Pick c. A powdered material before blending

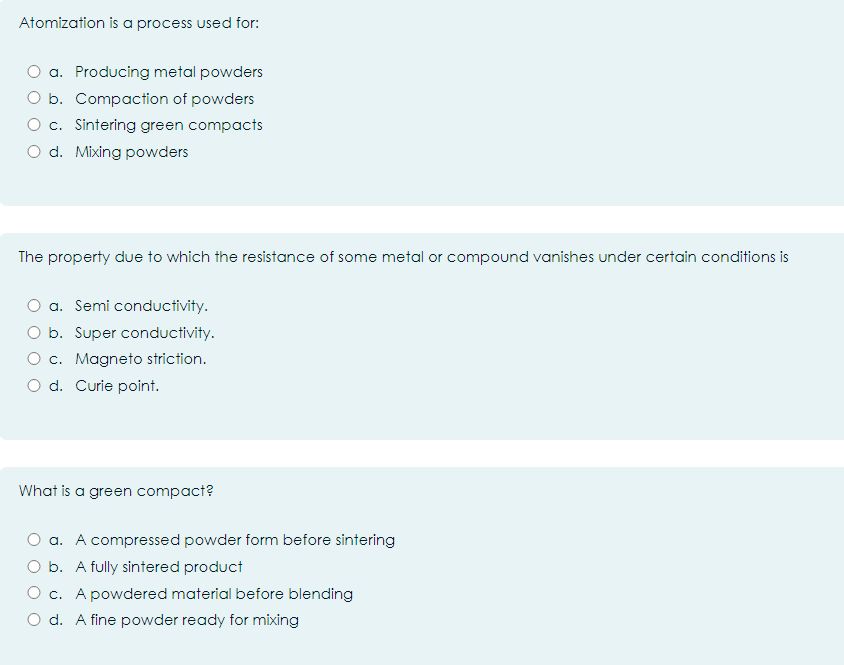tap(34, 593)
